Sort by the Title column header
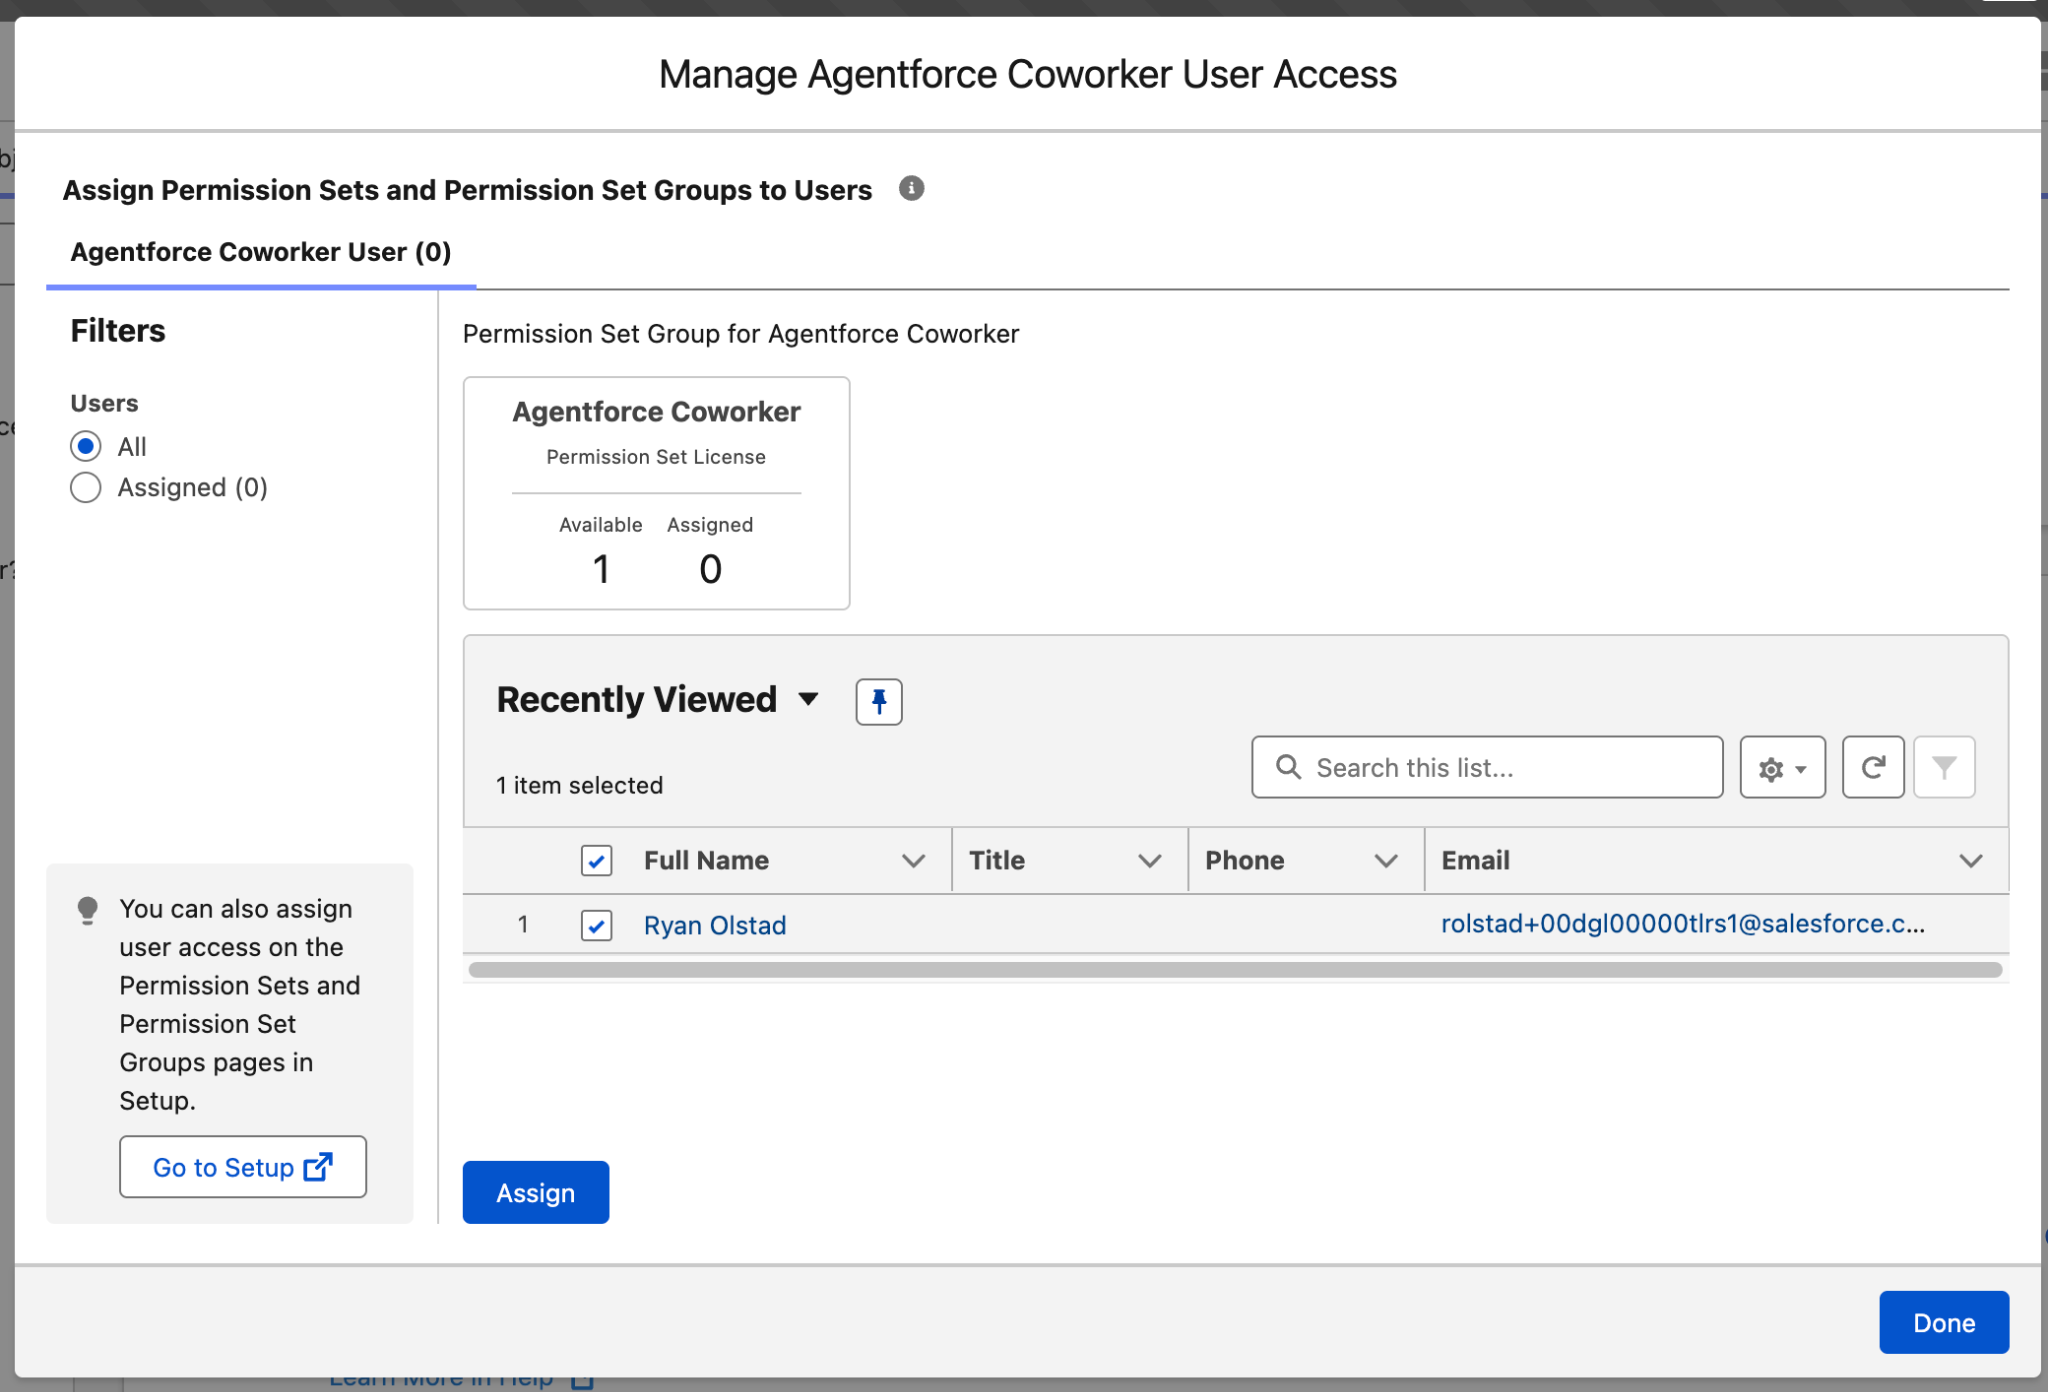Screen dimensions: 2048x1392 coord(997,861)
